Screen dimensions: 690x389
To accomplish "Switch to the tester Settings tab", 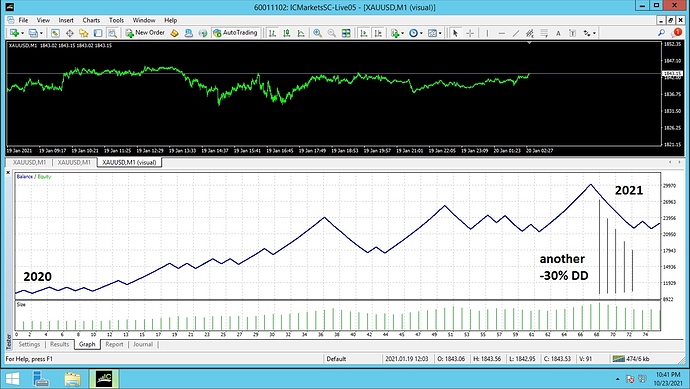I will pos(29,344).
